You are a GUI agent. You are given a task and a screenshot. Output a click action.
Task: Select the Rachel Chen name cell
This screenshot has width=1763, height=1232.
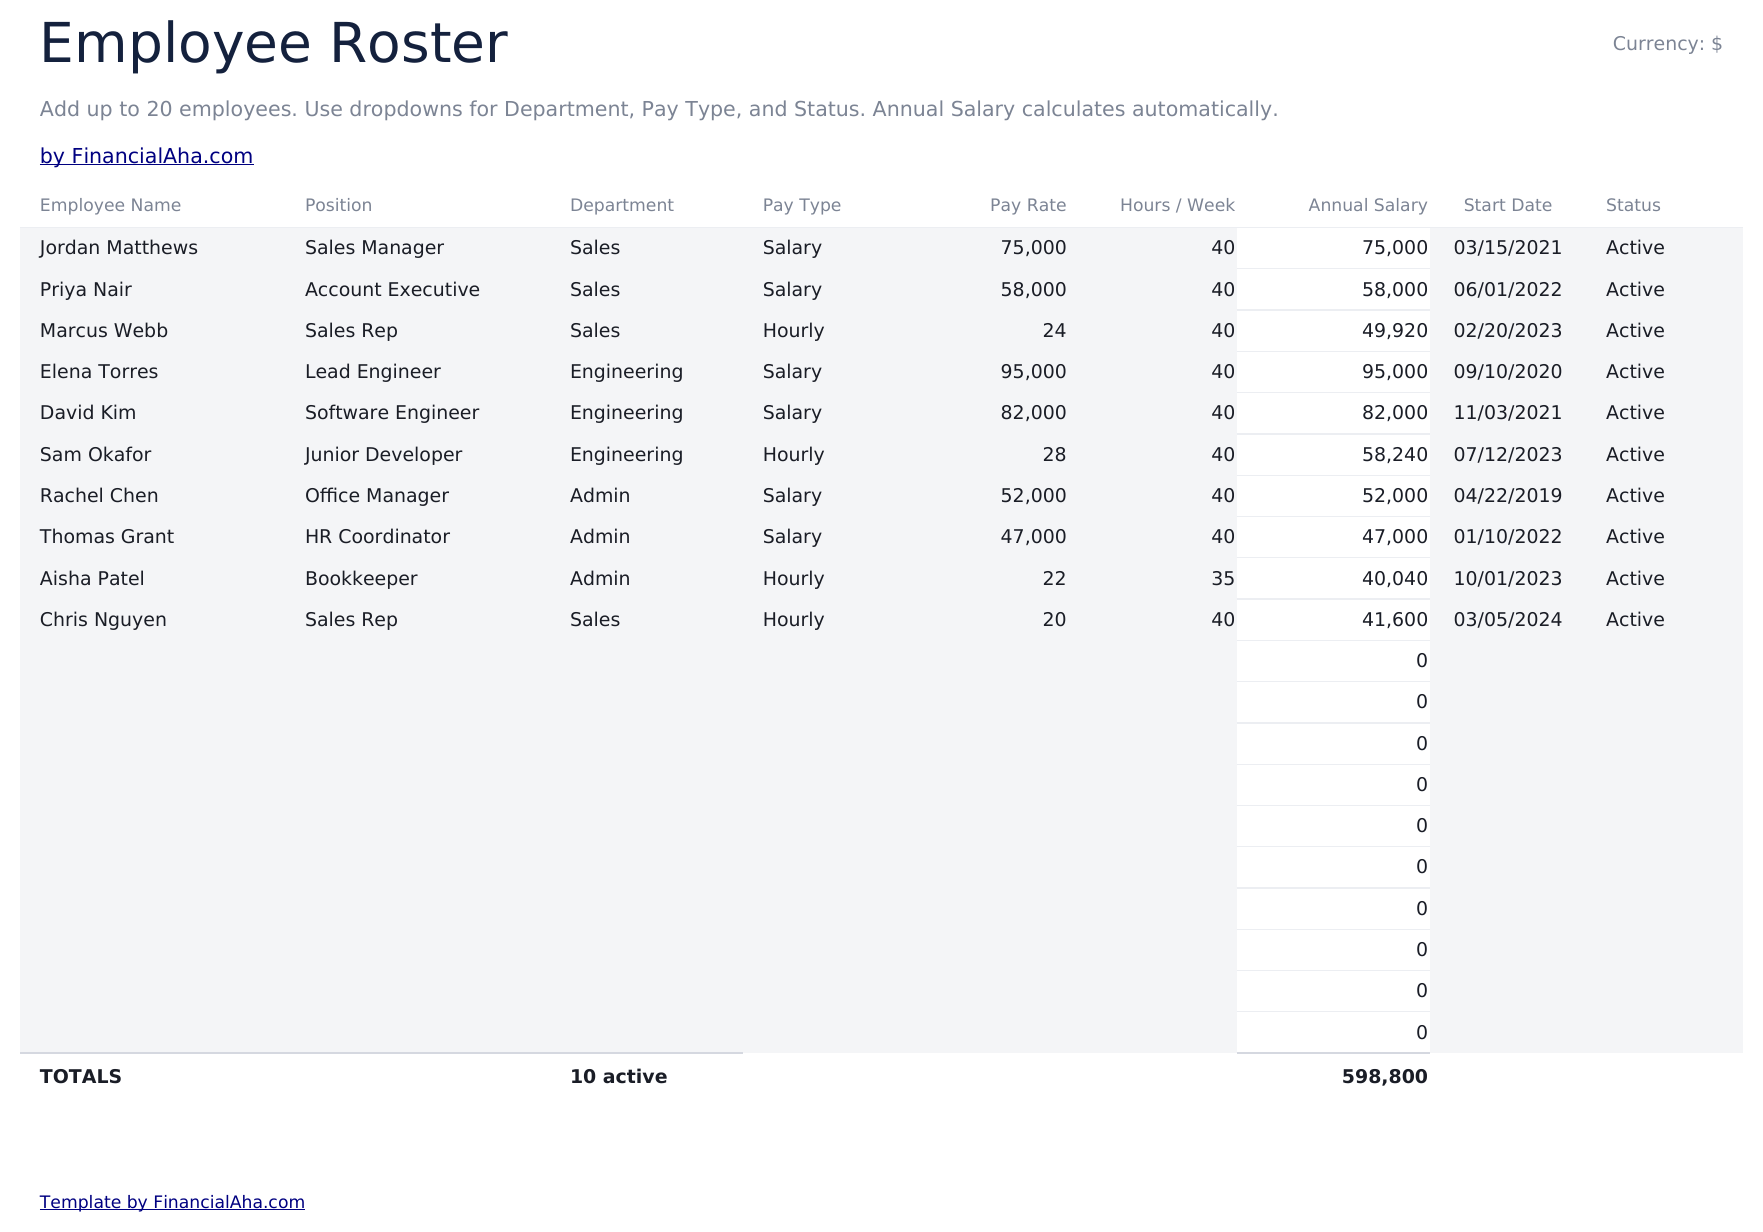coord(152,496)
